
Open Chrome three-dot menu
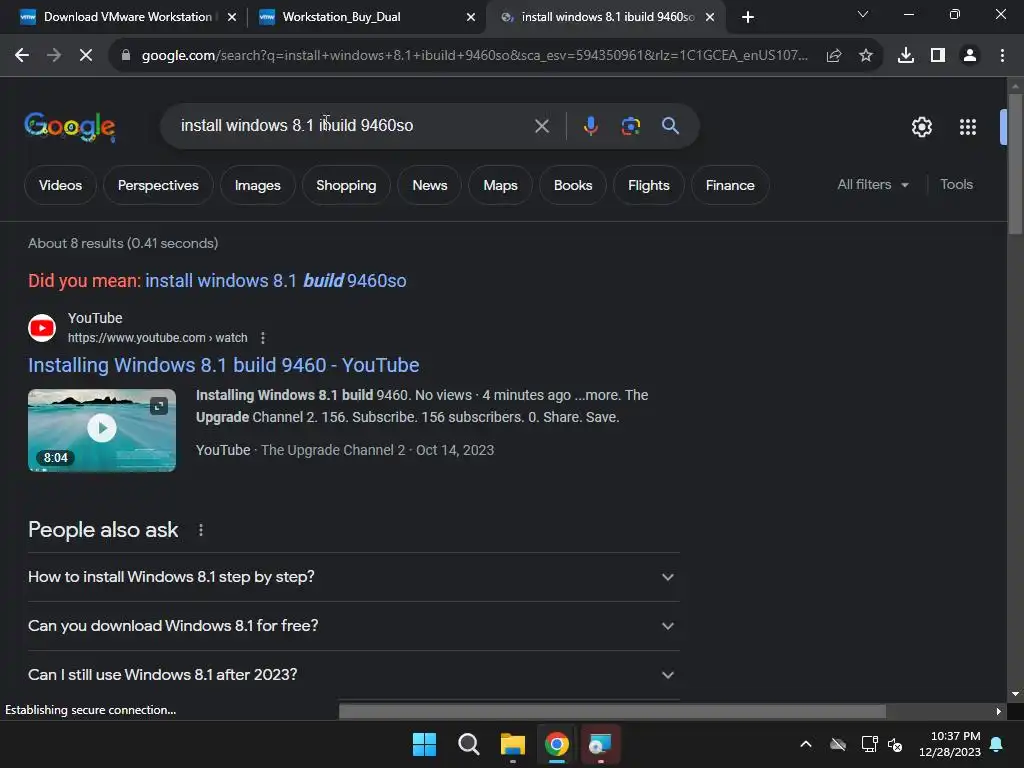[1002, 56]
